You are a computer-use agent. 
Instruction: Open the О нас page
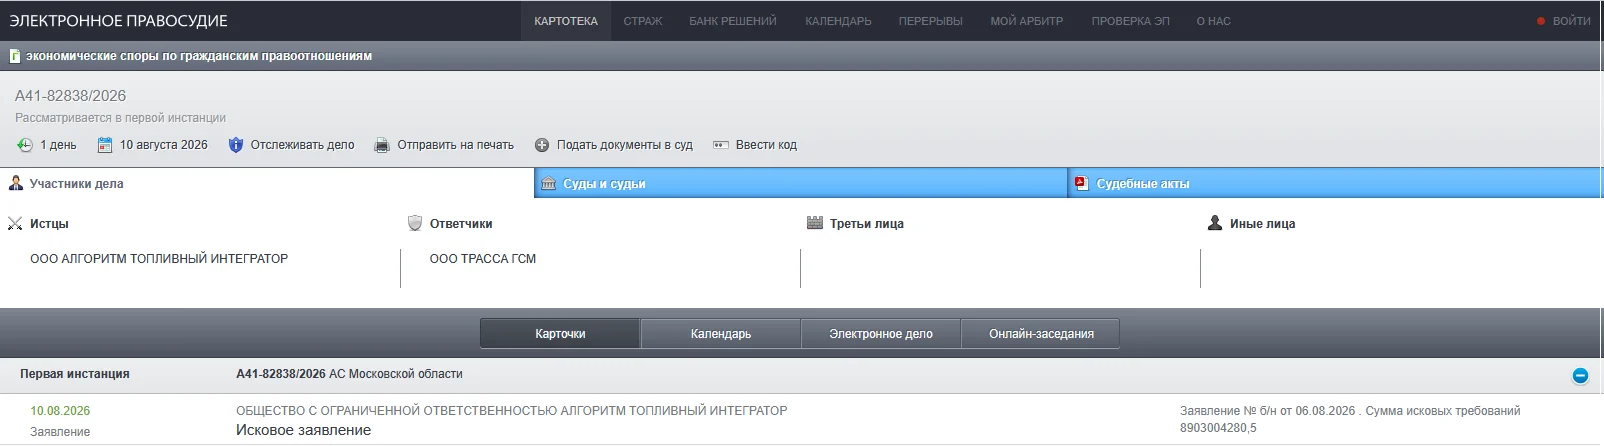pos(1213,21)
